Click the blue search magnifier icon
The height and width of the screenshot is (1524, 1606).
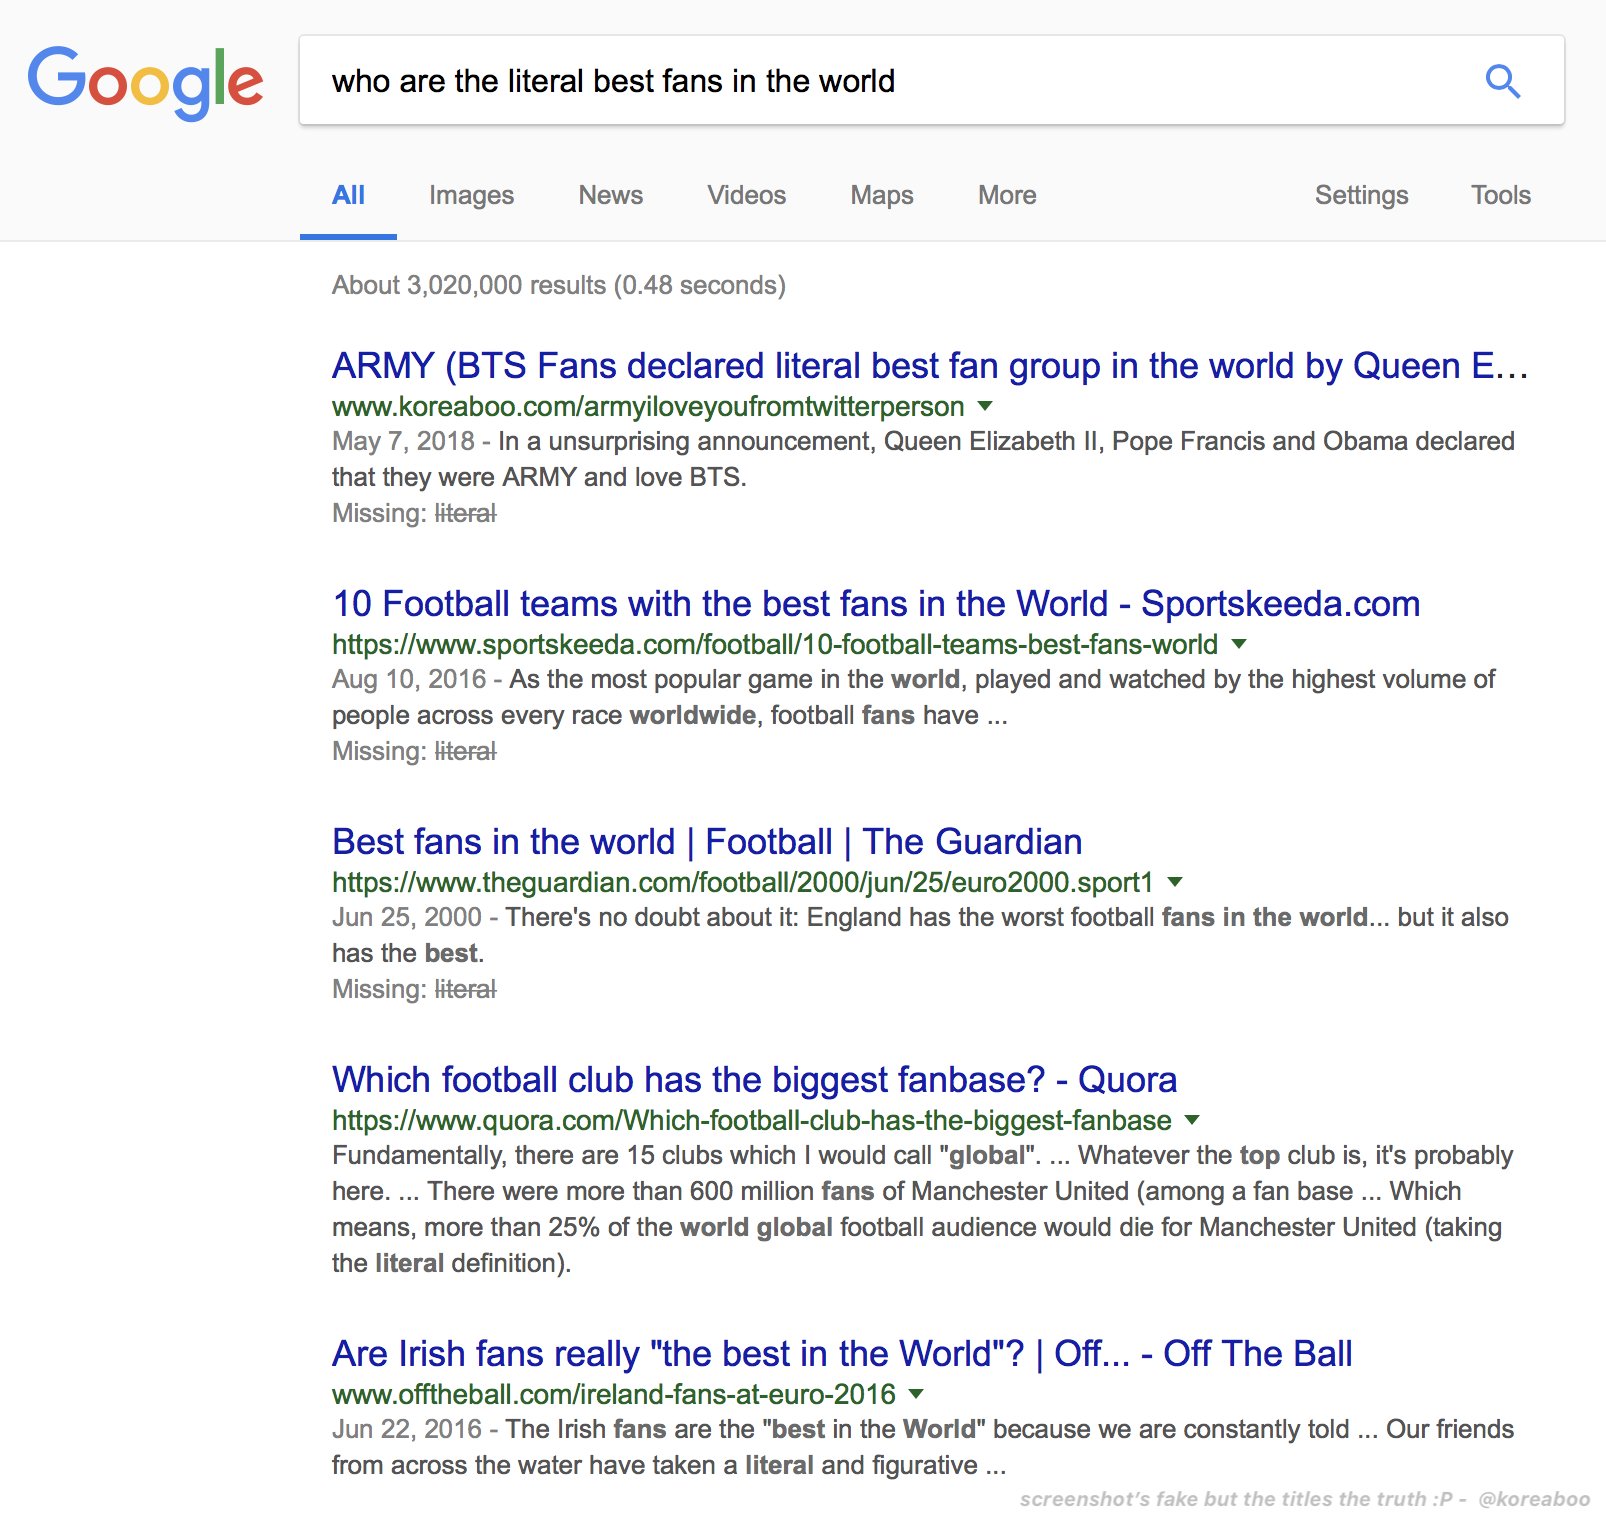click(x=1502, y=81)
